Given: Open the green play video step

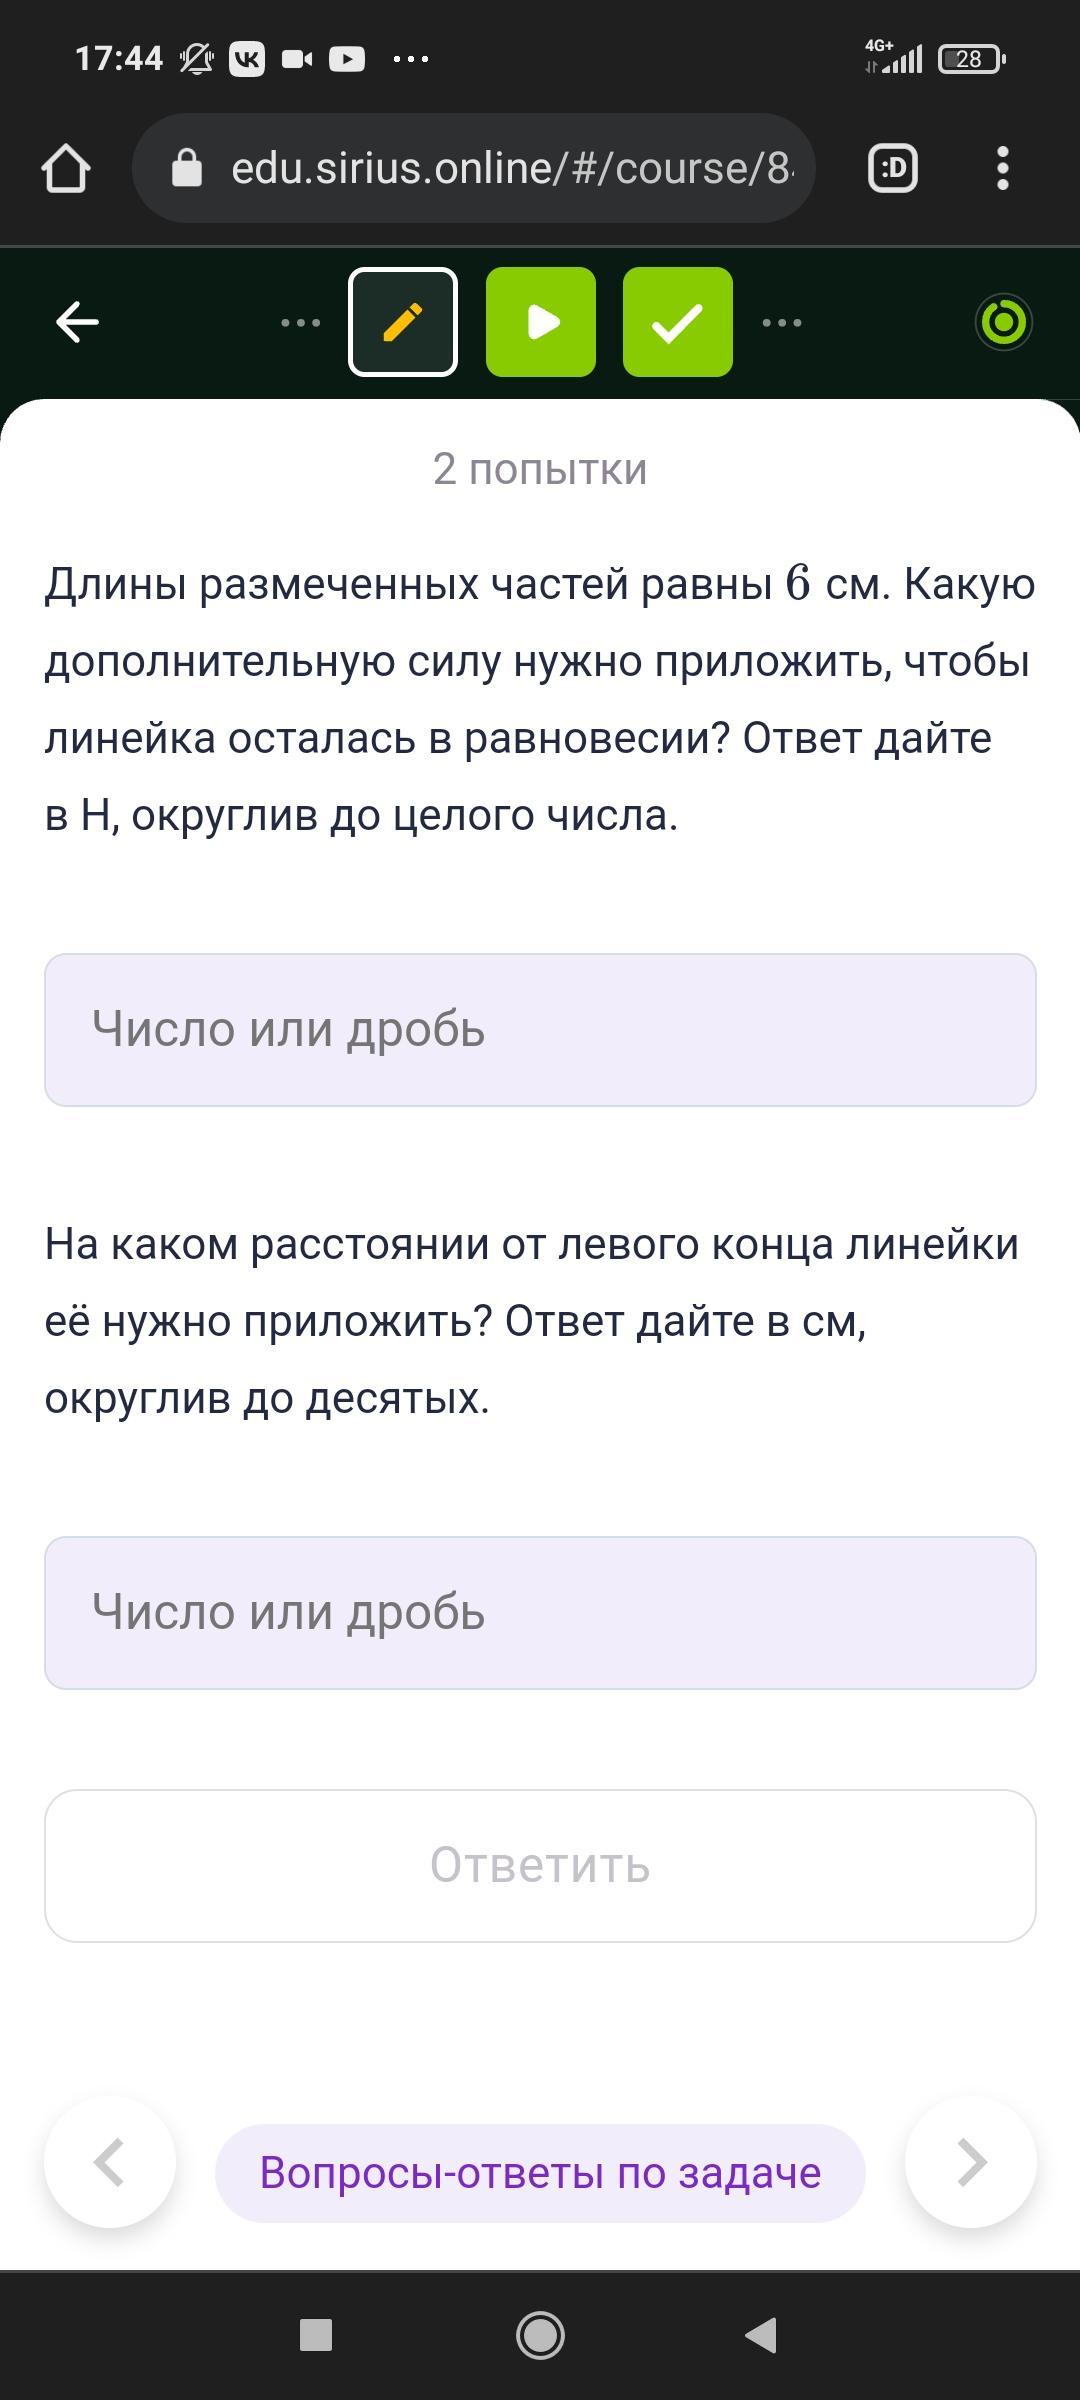Looking at the screenshot, I should pos(541,322).
